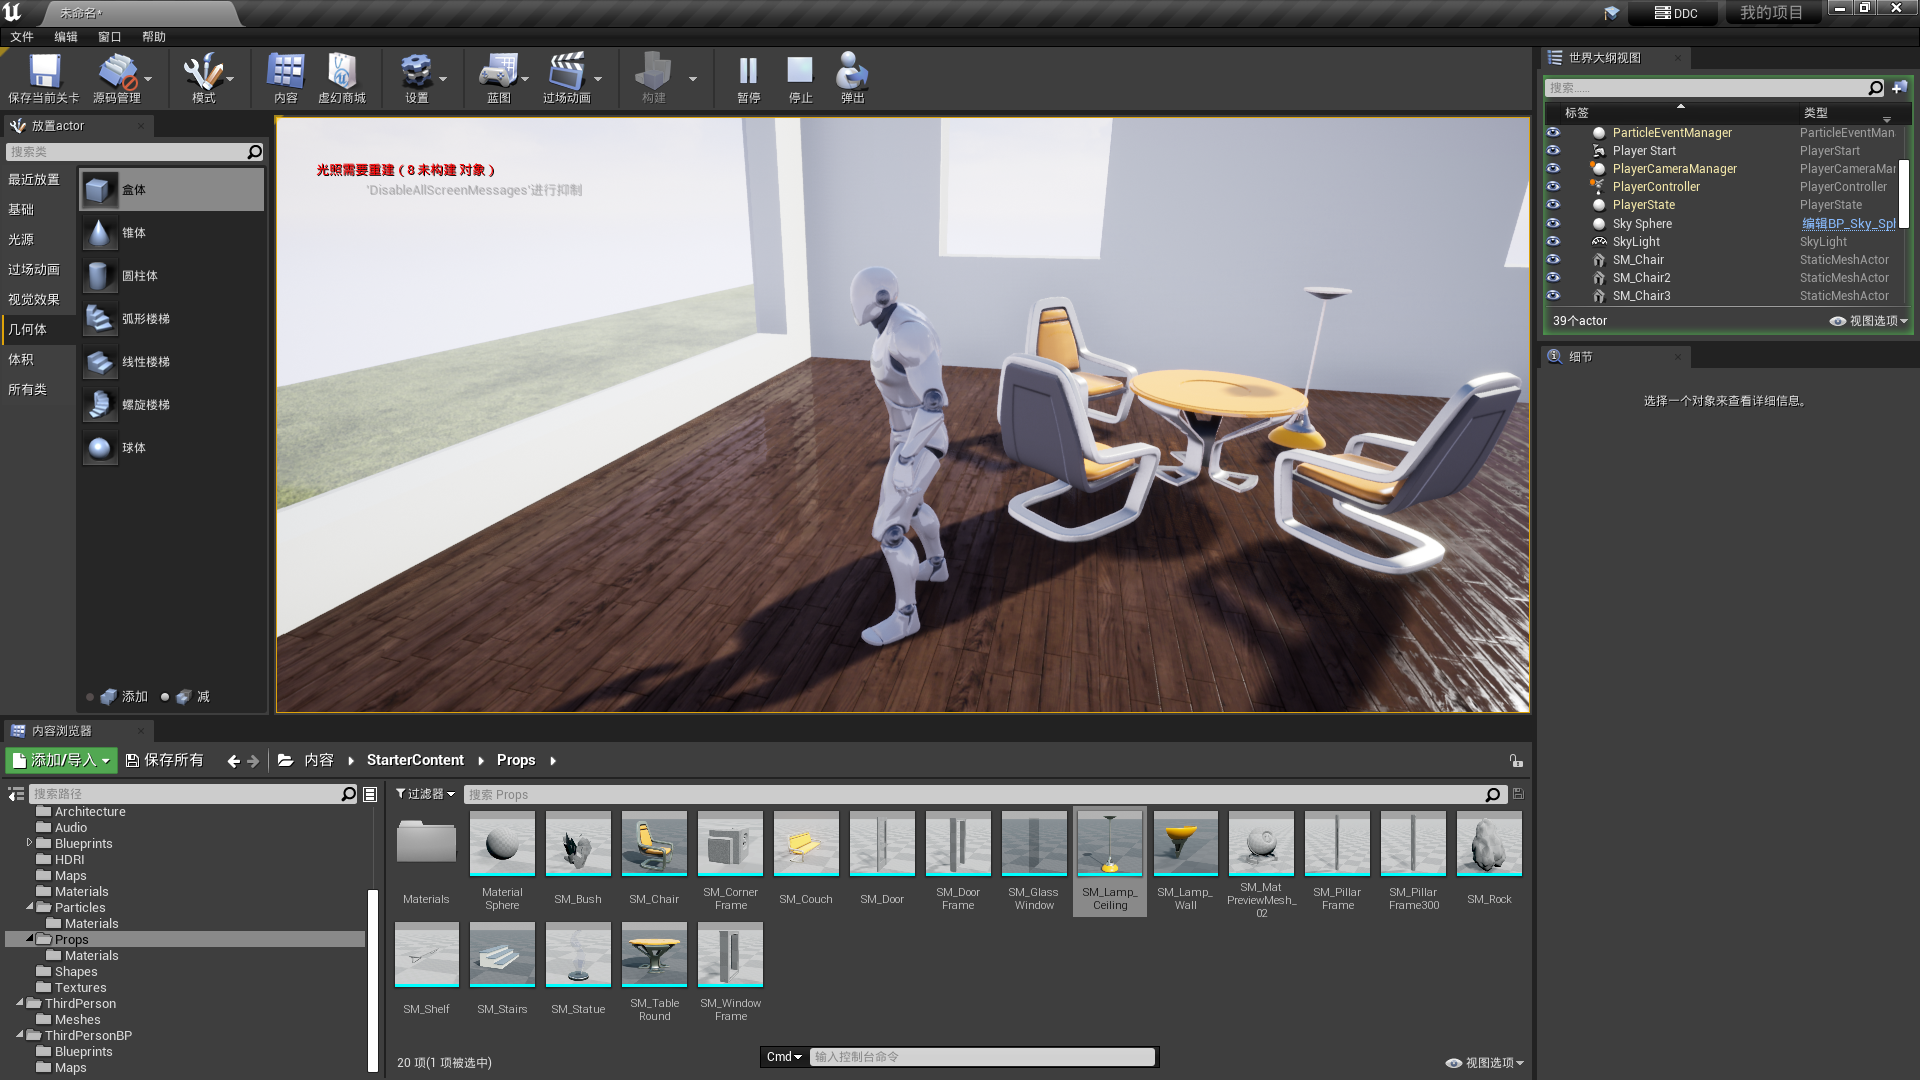Click the DDC button in title bar
1920x1080 pixels.
pos(1675,13)
